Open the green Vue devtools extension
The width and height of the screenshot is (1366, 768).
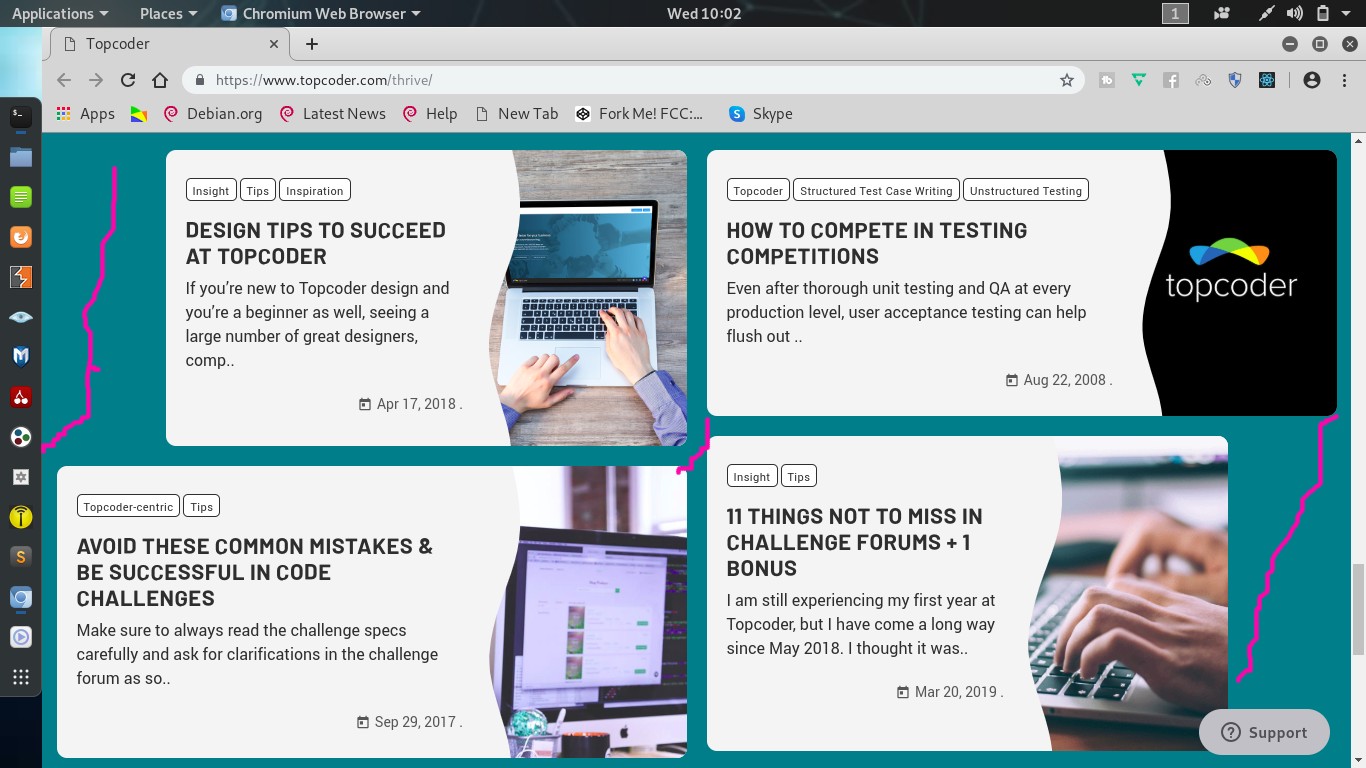tap(1139, 80)
